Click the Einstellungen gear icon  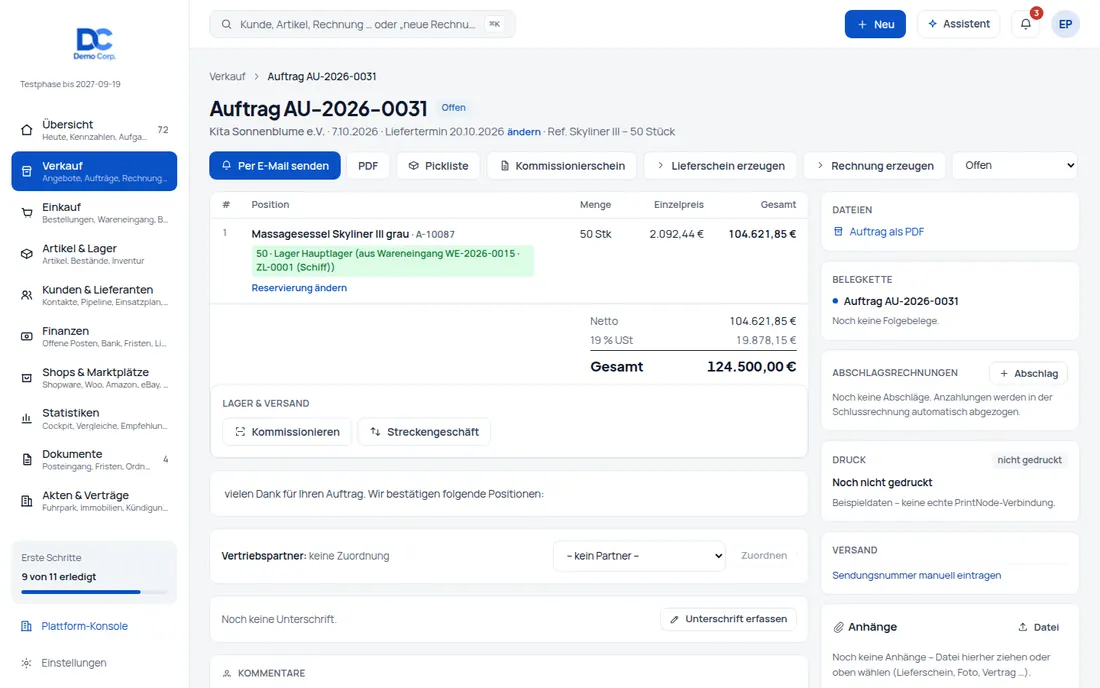point(27,663)
